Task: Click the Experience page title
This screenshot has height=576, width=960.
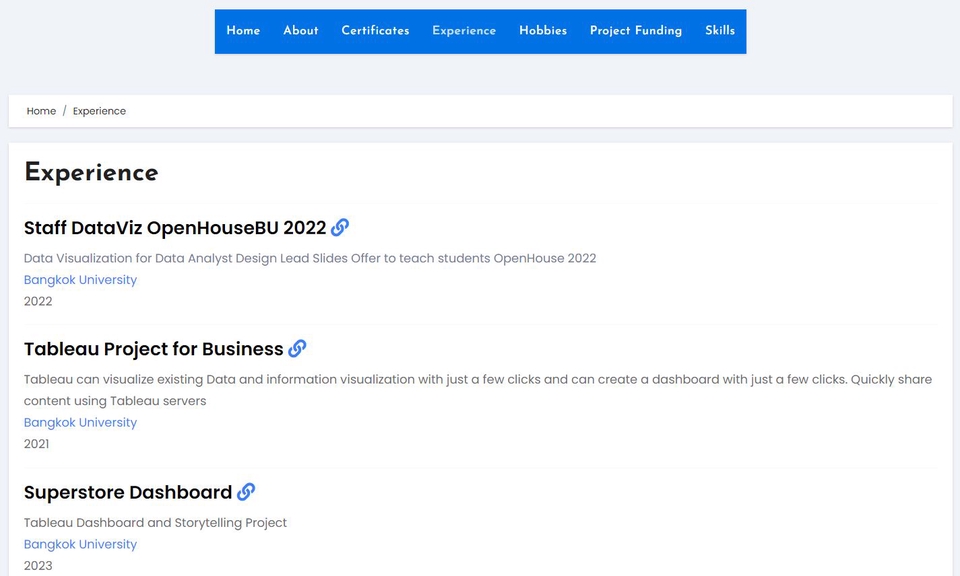Action: [91, 173]
